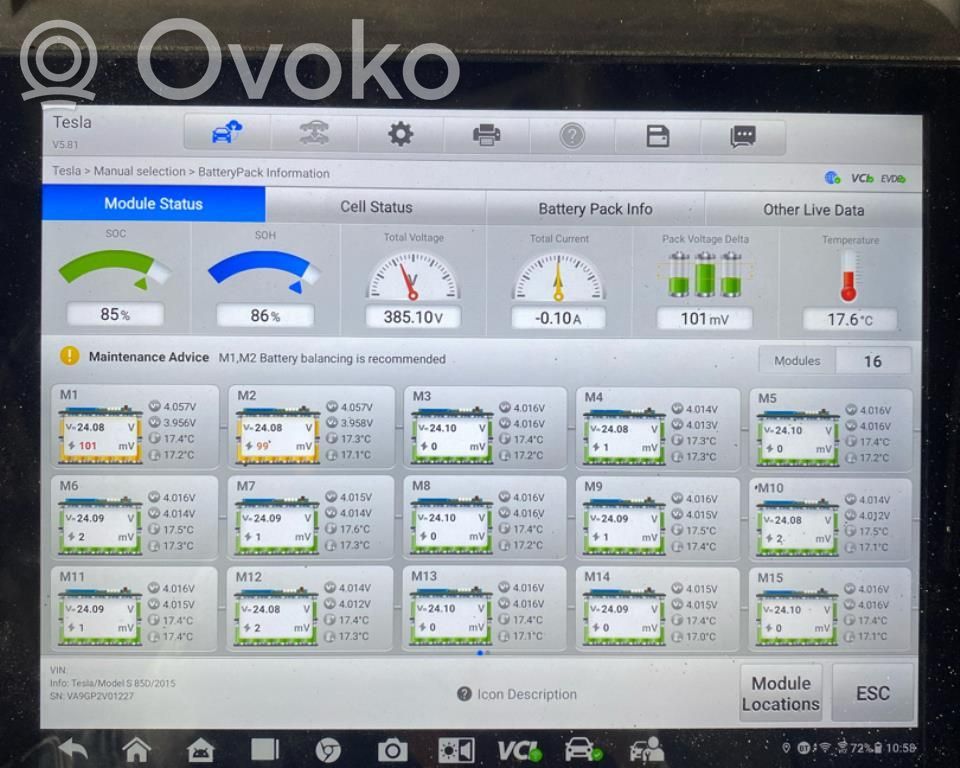Click the Modules count value 16
Viewport: 960px width, 768px height.
pyautogui.click(x=872, y=361)
